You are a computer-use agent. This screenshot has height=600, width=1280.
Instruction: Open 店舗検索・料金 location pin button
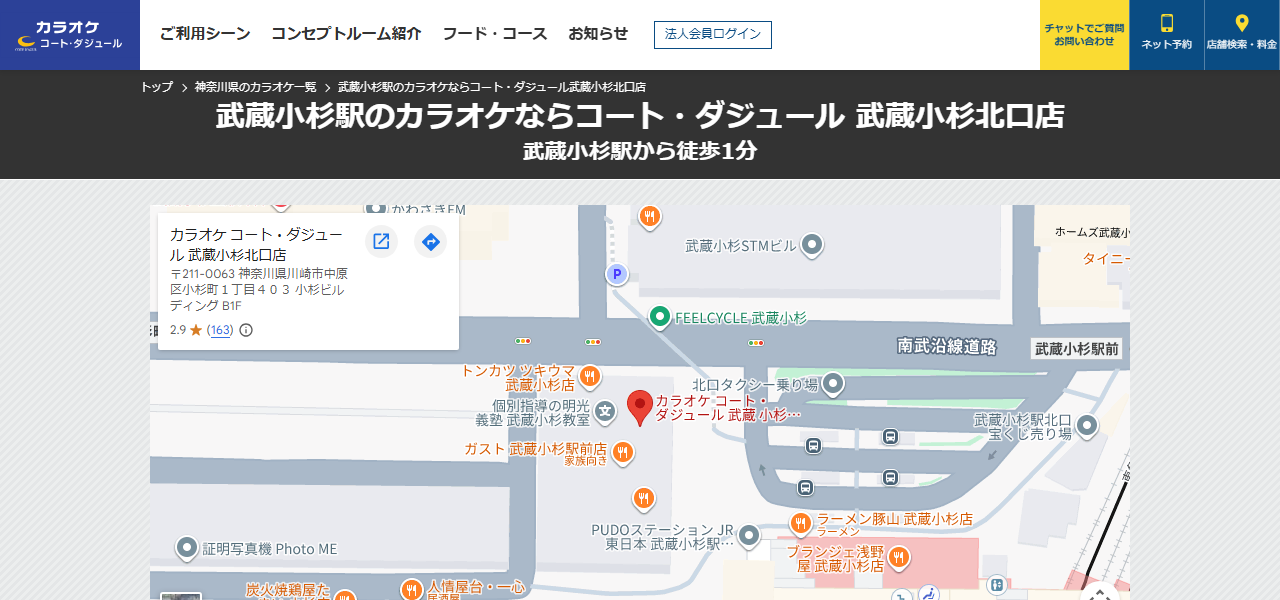[x=1242, y=35]
